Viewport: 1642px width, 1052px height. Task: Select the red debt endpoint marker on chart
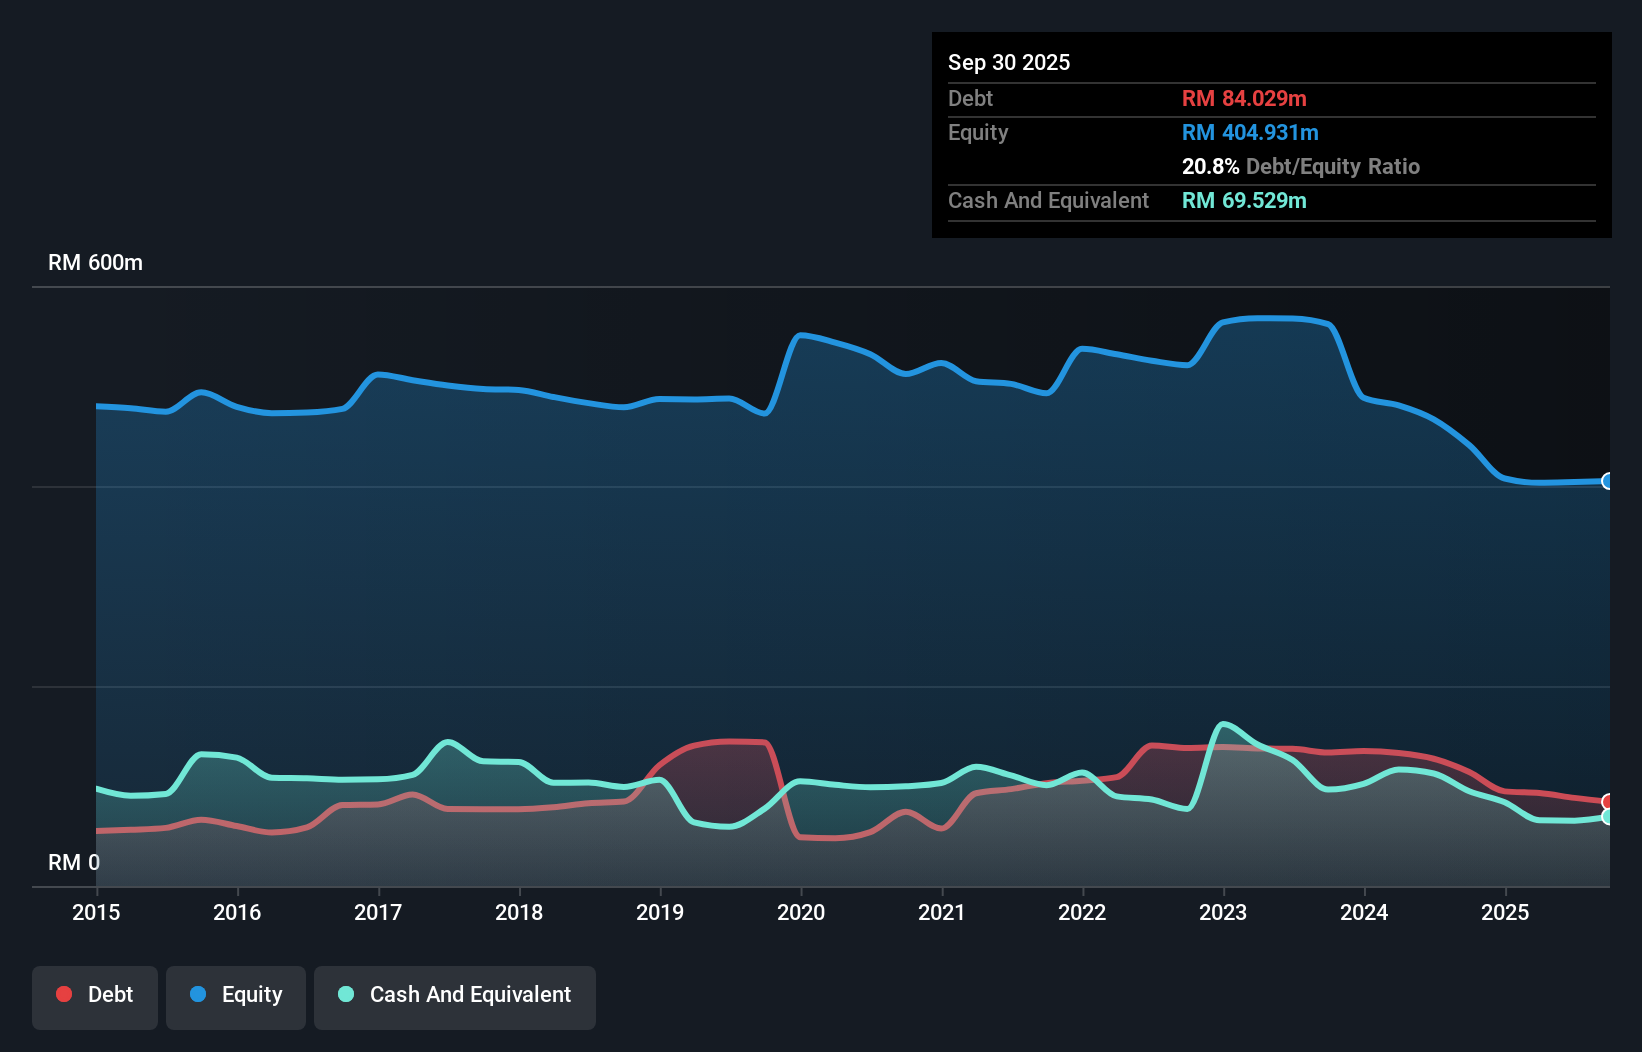pos(1607,800)
